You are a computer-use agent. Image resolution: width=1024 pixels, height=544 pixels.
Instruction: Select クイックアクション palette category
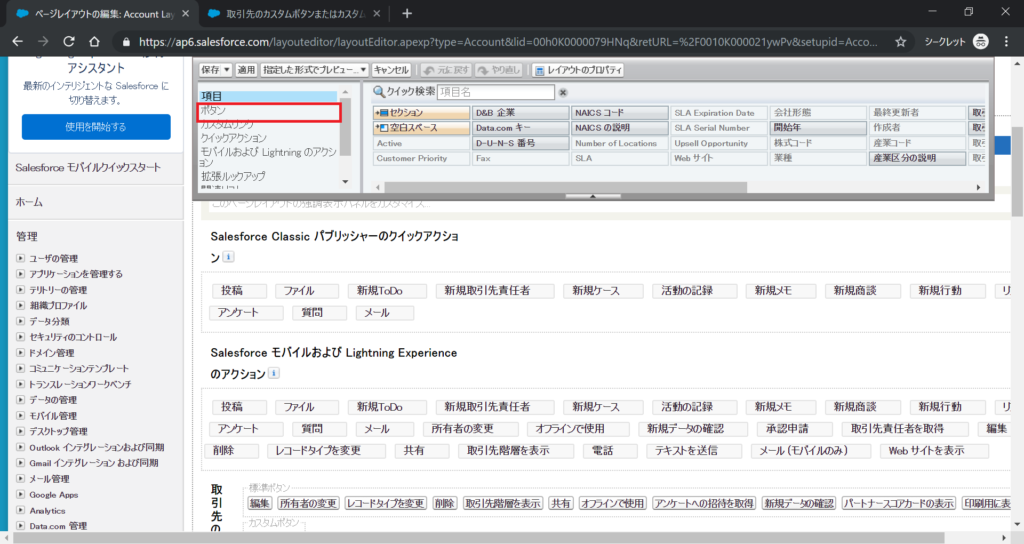[234, 138]
